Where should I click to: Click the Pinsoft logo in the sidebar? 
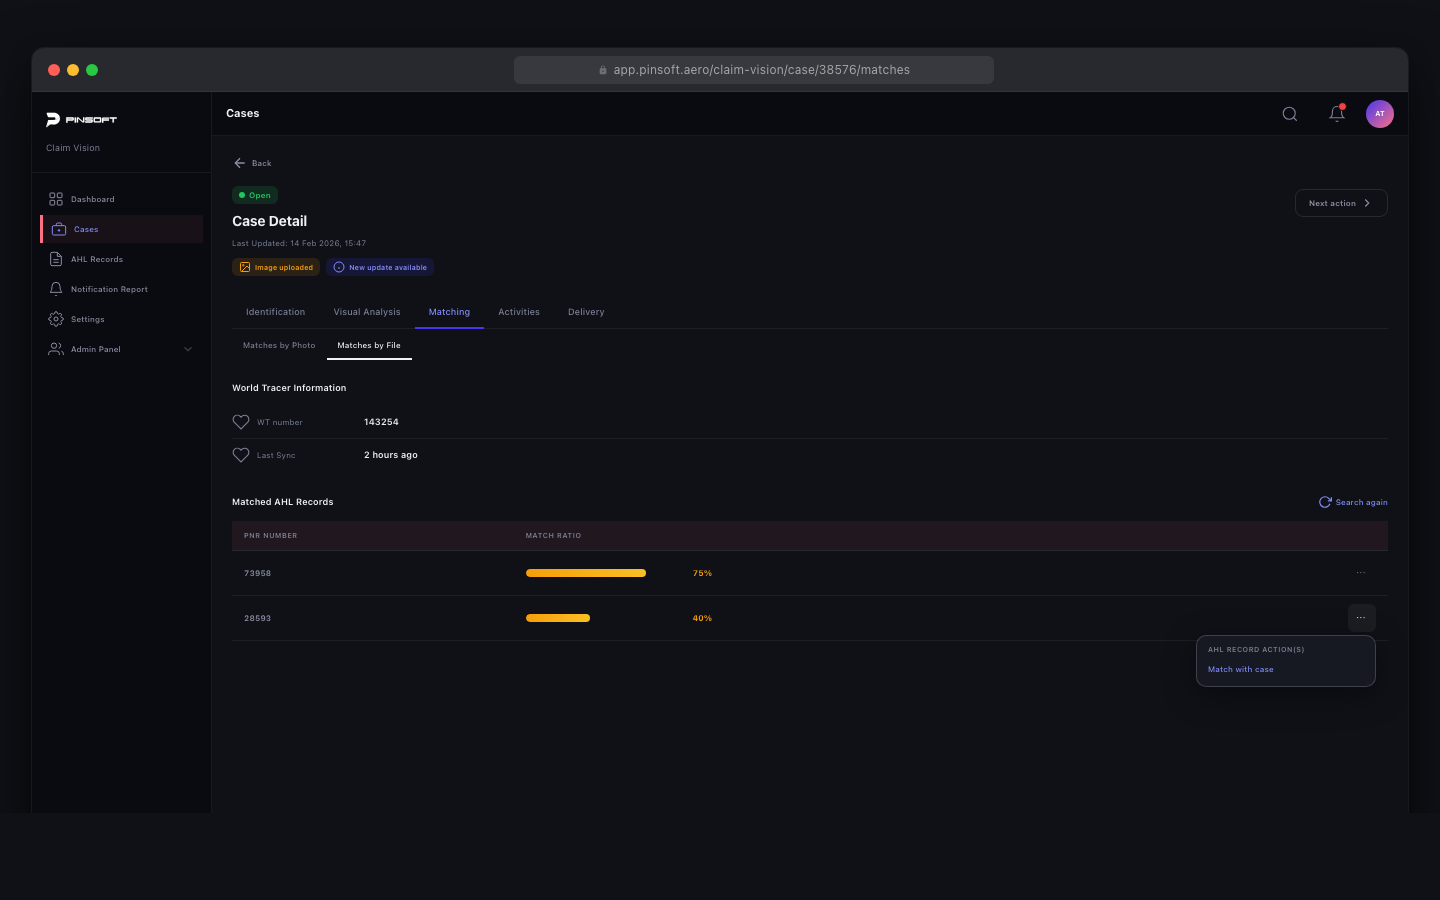click(82, 119)
